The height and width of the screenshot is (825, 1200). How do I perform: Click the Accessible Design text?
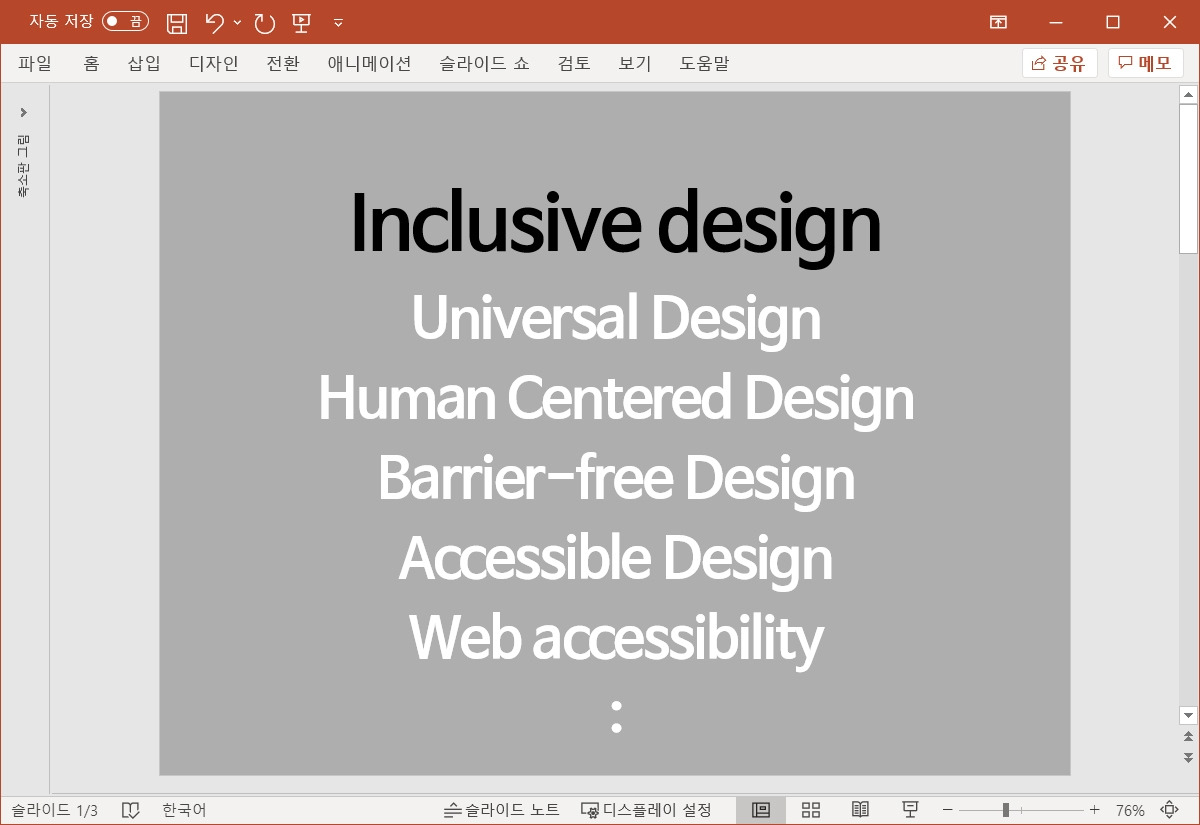coord(615,559)
